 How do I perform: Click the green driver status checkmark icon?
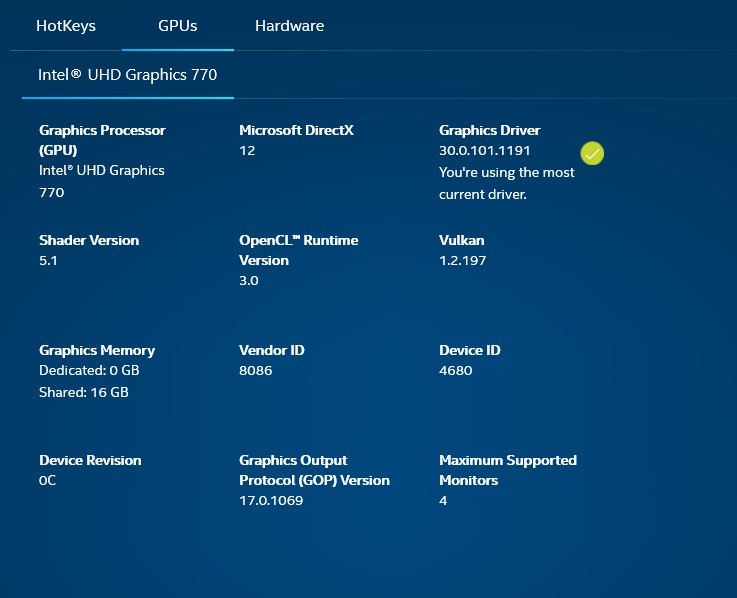pyautogui.click(x=592, y=153)
